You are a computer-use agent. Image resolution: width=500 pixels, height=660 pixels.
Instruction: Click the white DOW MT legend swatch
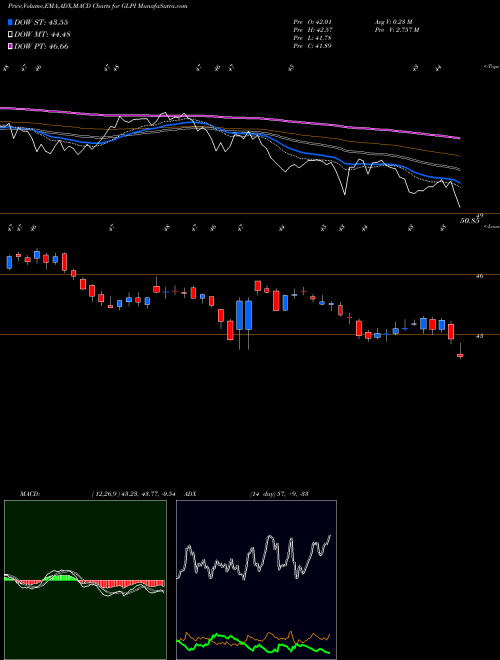pyautogui.click(x=10, y=35)
